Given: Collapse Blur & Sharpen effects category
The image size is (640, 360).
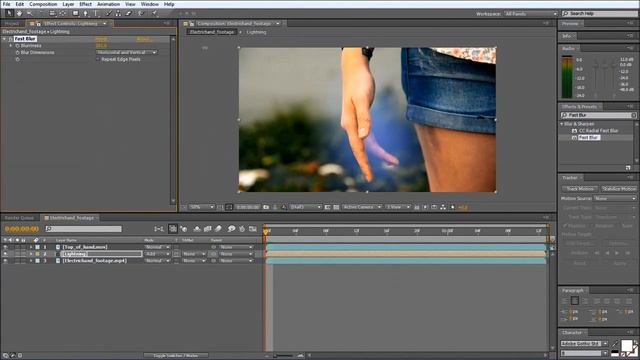Looking at the screenshot, I should tap(562, 124).
